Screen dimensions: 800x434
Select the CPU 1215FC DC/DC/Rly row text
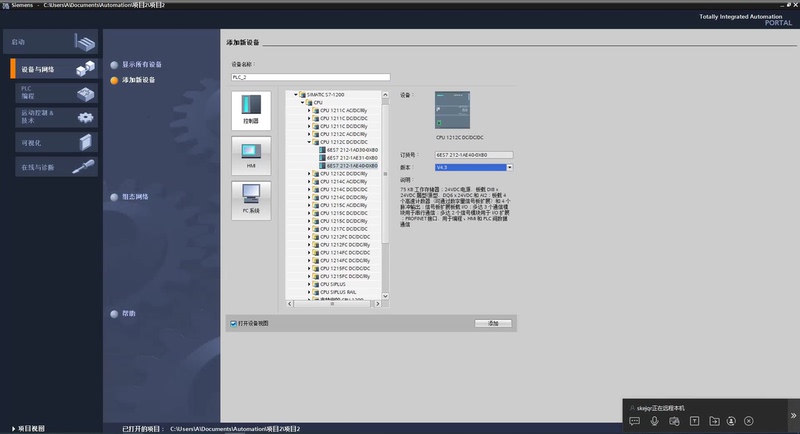click(x=345, y=276)
